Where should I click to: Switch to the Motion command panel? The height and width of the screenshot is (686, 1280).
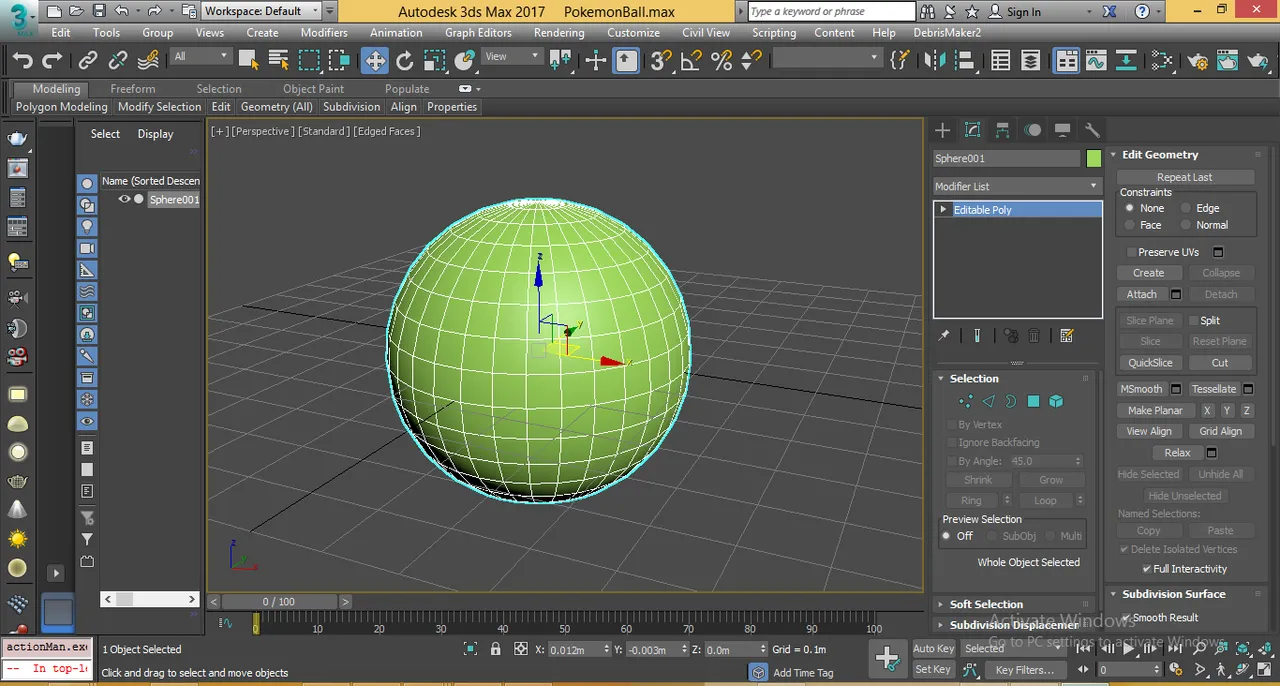pos(1032,130)
